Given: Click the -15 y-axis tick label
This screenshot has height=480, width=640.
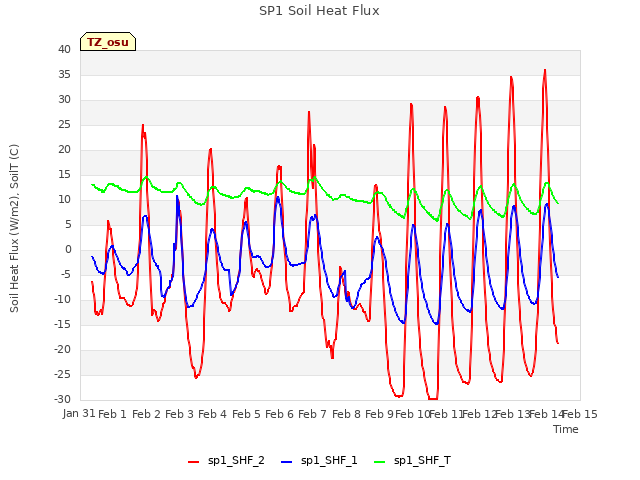Looking at the screenshot, I should tap(62, 324).
